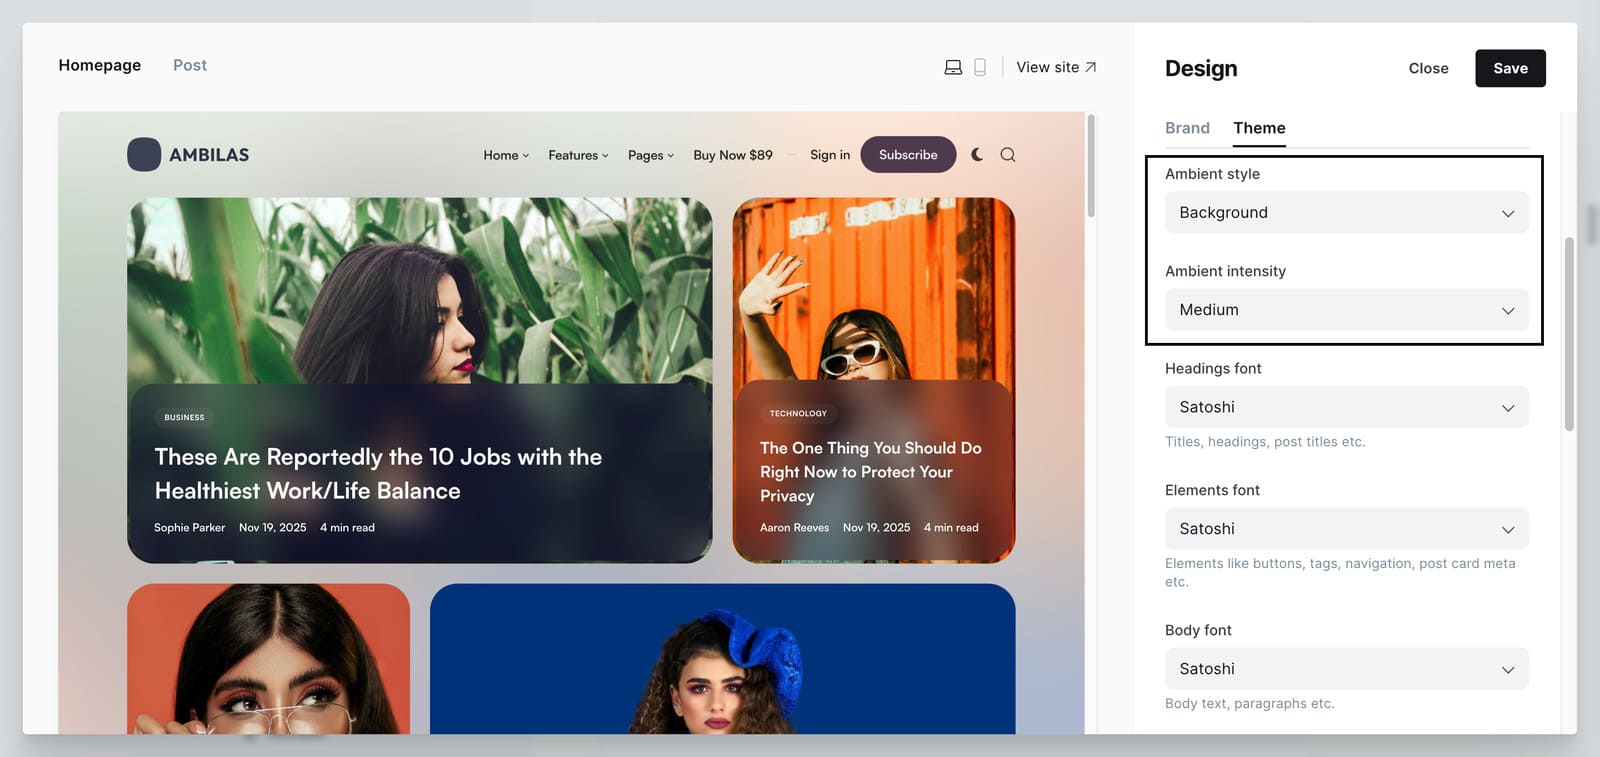The width and height of the screenshot is (1600, 757).
Task: Switch to the Brand tab
Action: [x=1187, y=128]
